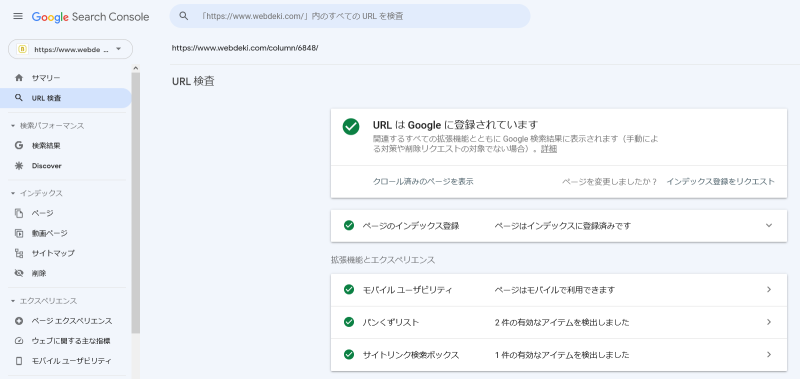Click the crossed-eye icon beside 削除

click(19, 273)
